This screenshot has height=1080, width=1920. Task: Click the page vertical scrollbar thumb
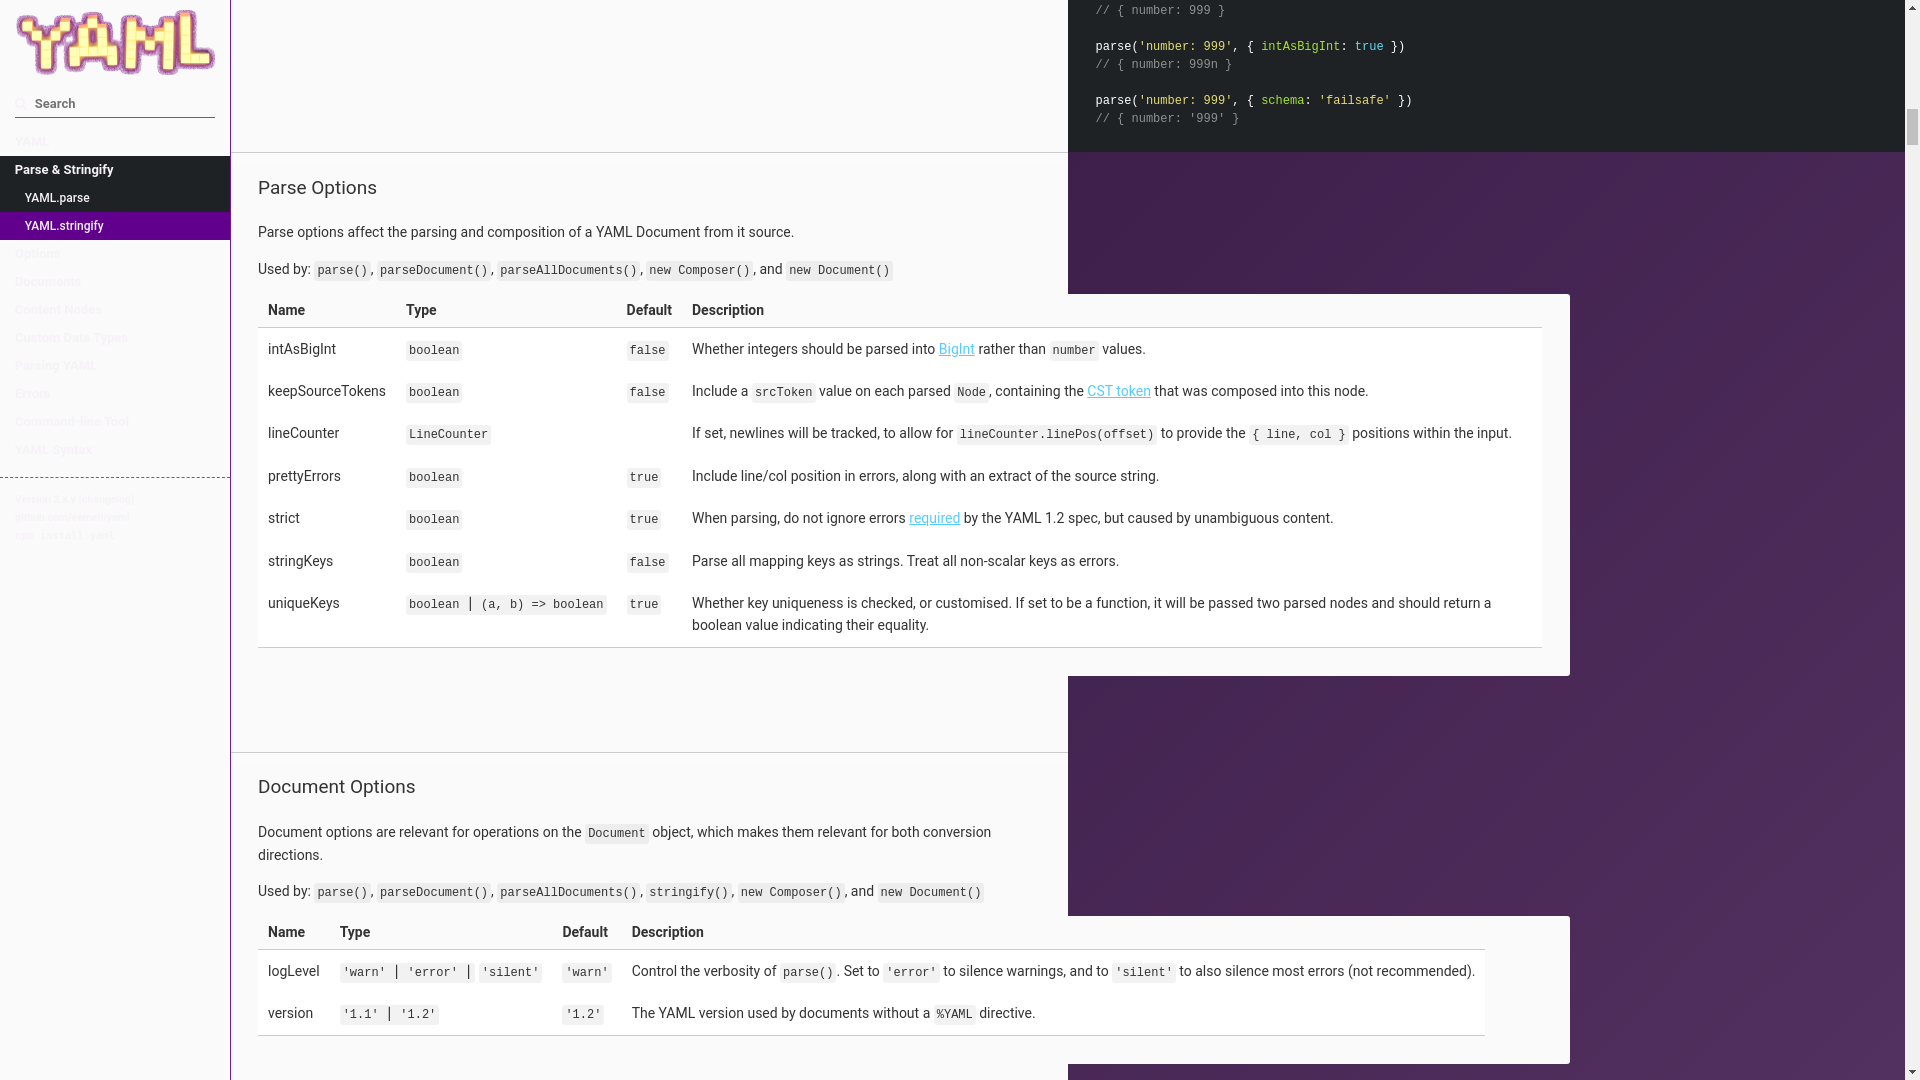pyautogui.click(x=1912, y=126)
